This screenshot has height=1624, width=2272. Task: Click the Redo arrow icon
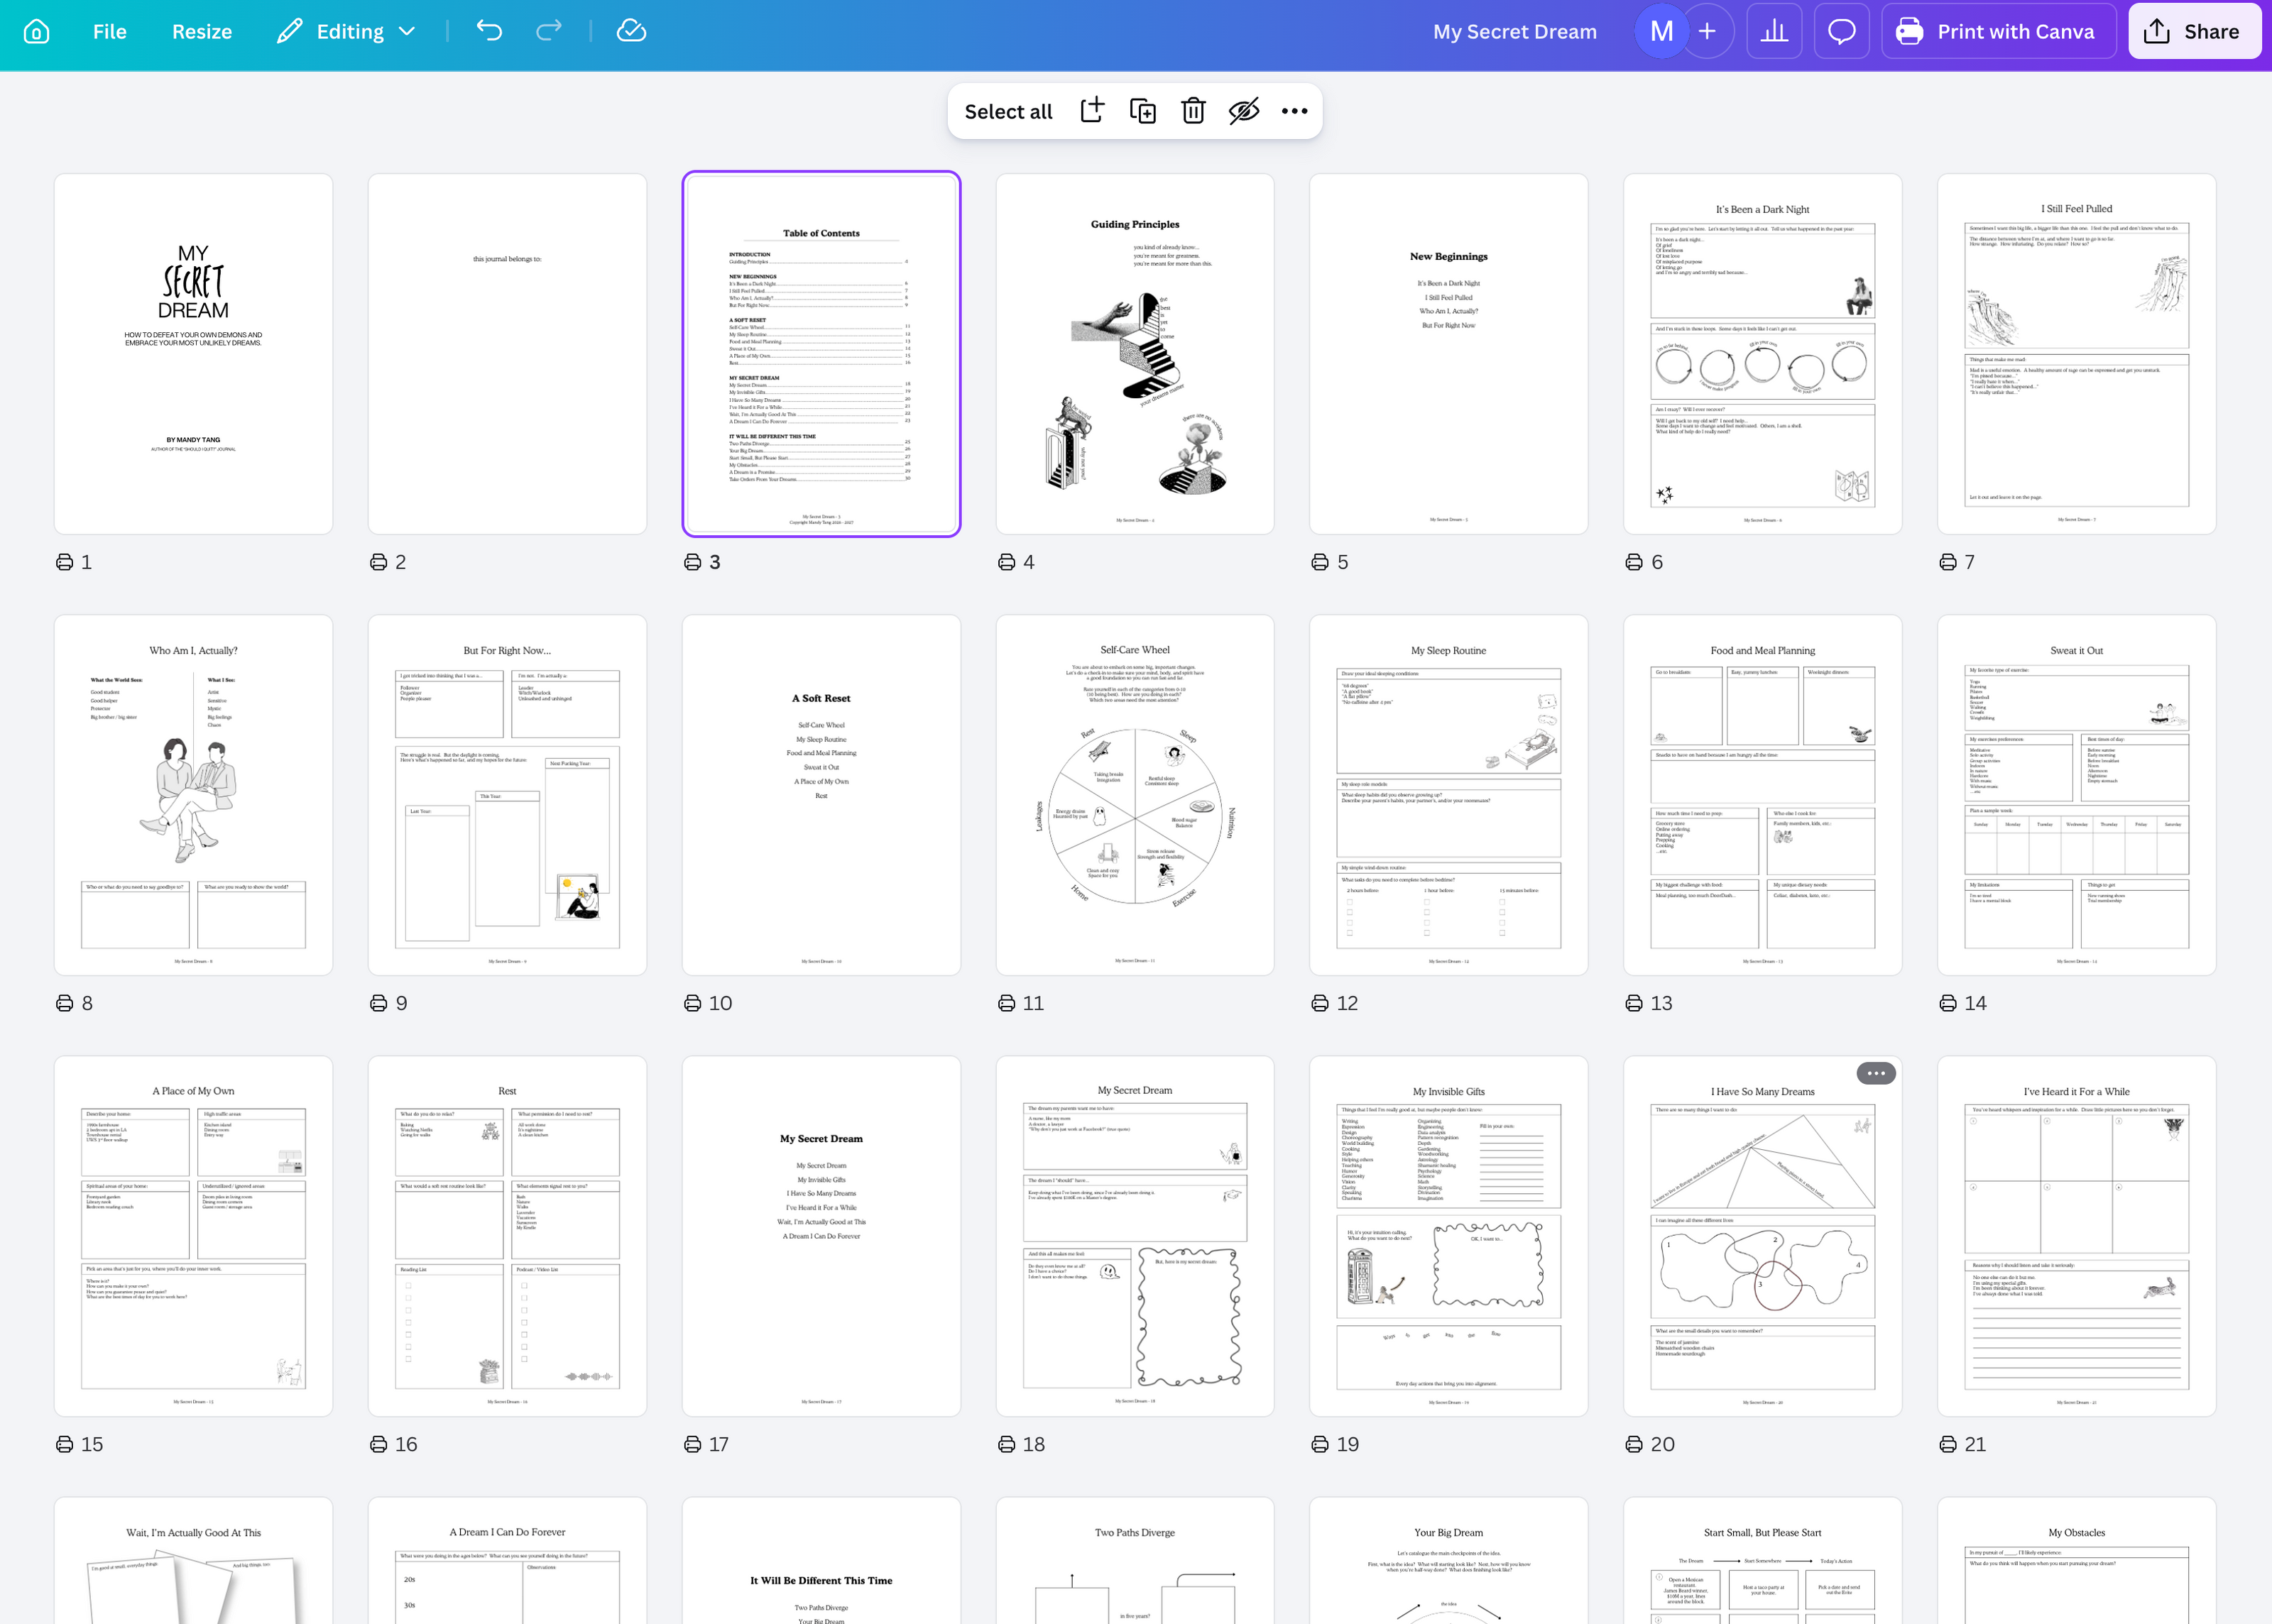(549, 31)
